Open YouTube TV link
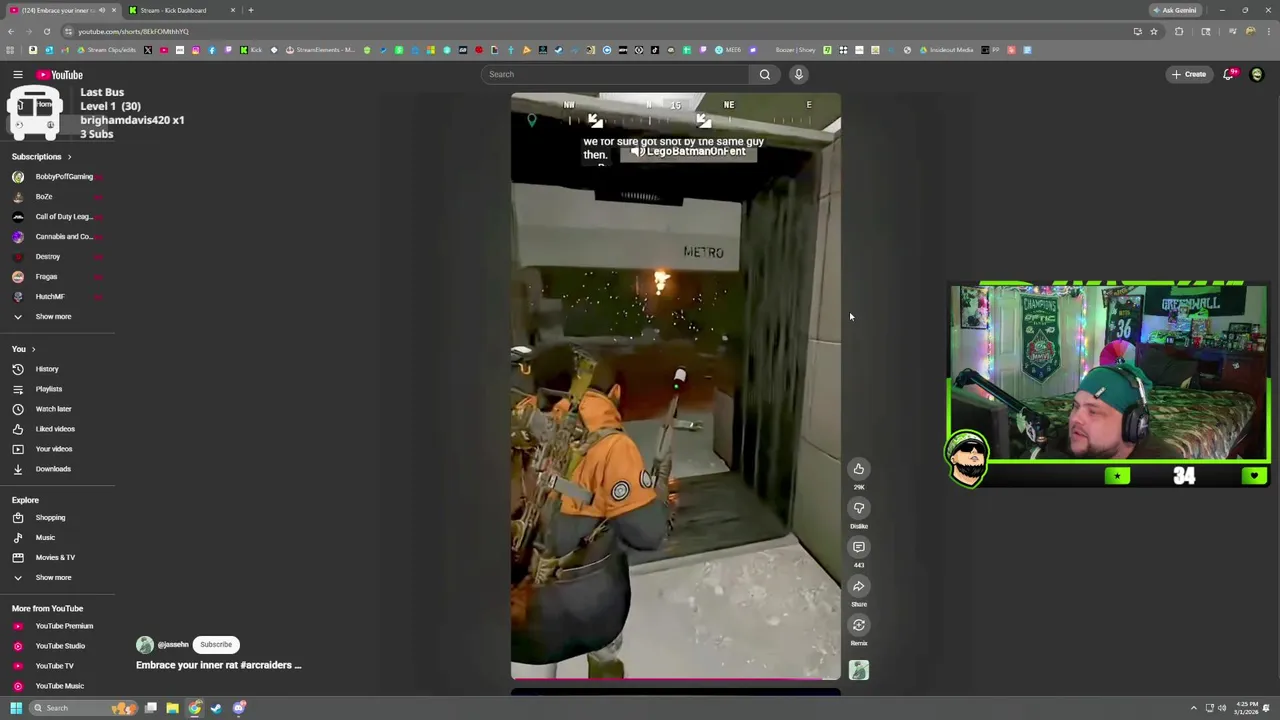This screenshot has width=1280, height=720. 56,666
